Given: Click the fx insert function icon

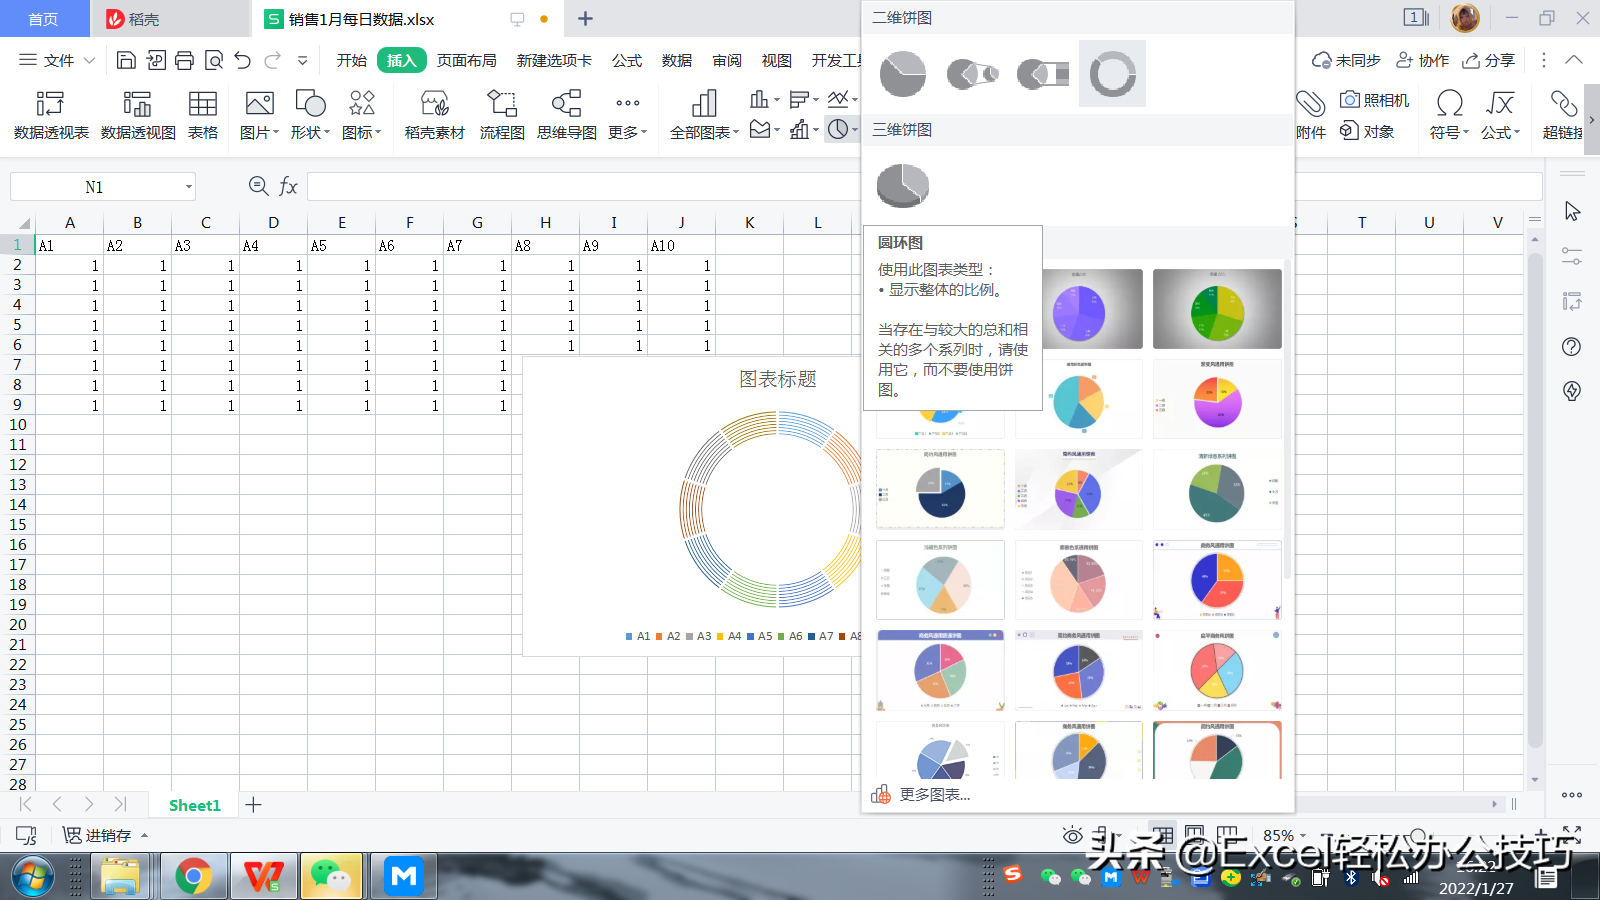Looking at the screenshot, I should tap(288, 186).
